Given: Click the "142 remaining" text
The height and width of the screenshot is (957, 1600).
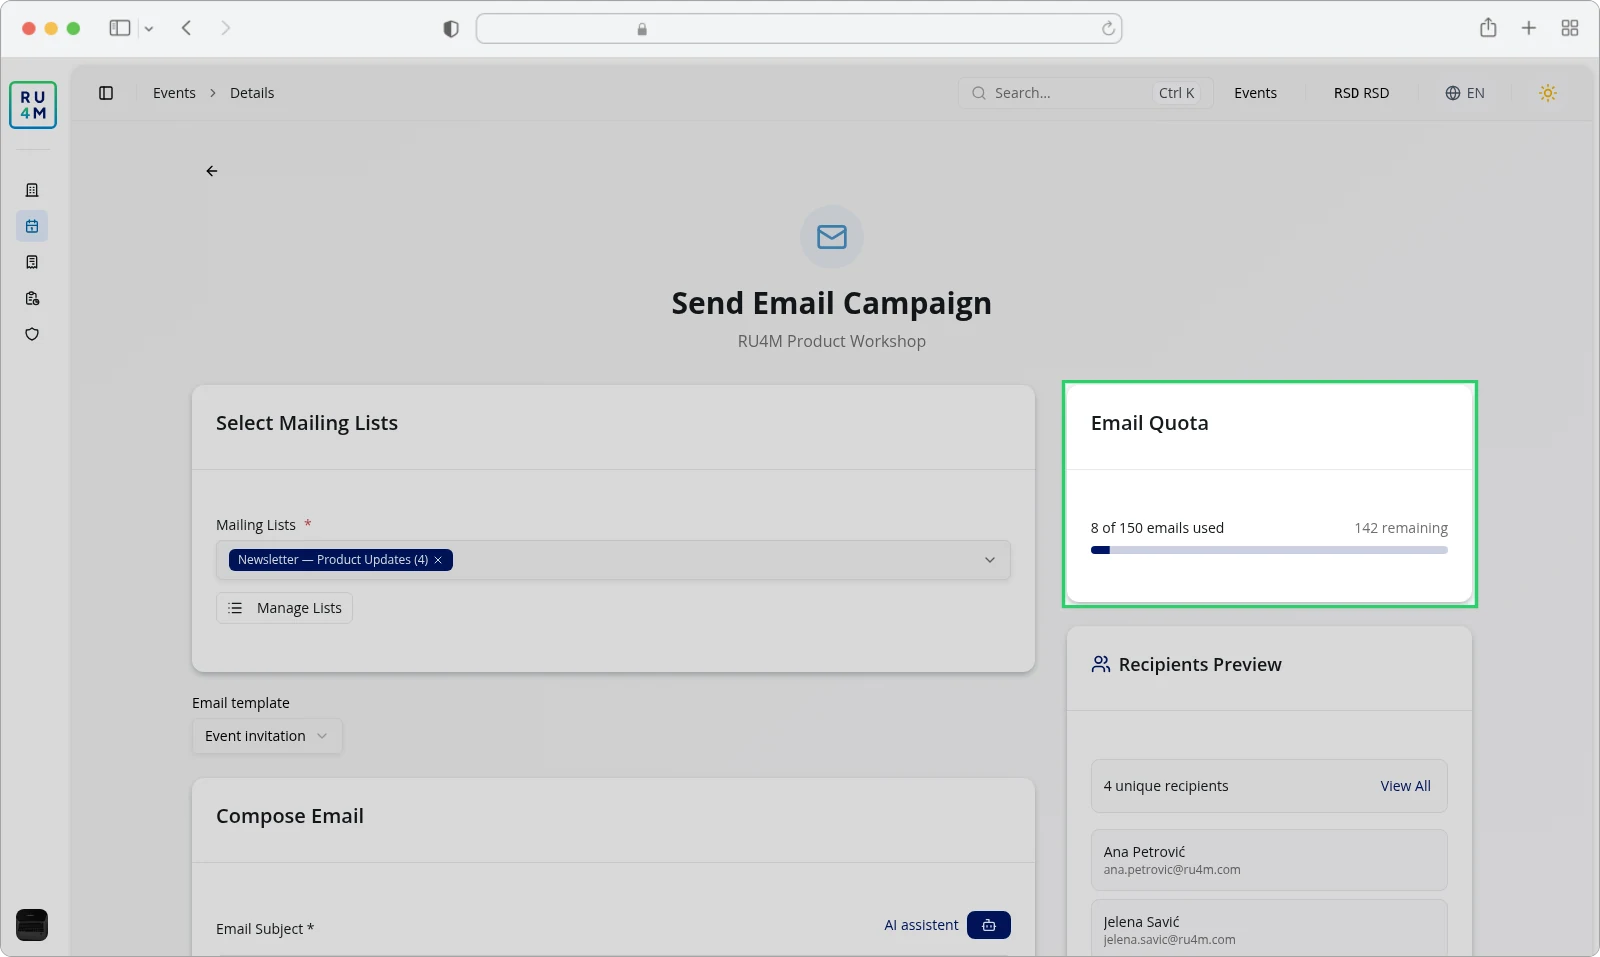Looking at the screenshot, I should point(1401,528).
